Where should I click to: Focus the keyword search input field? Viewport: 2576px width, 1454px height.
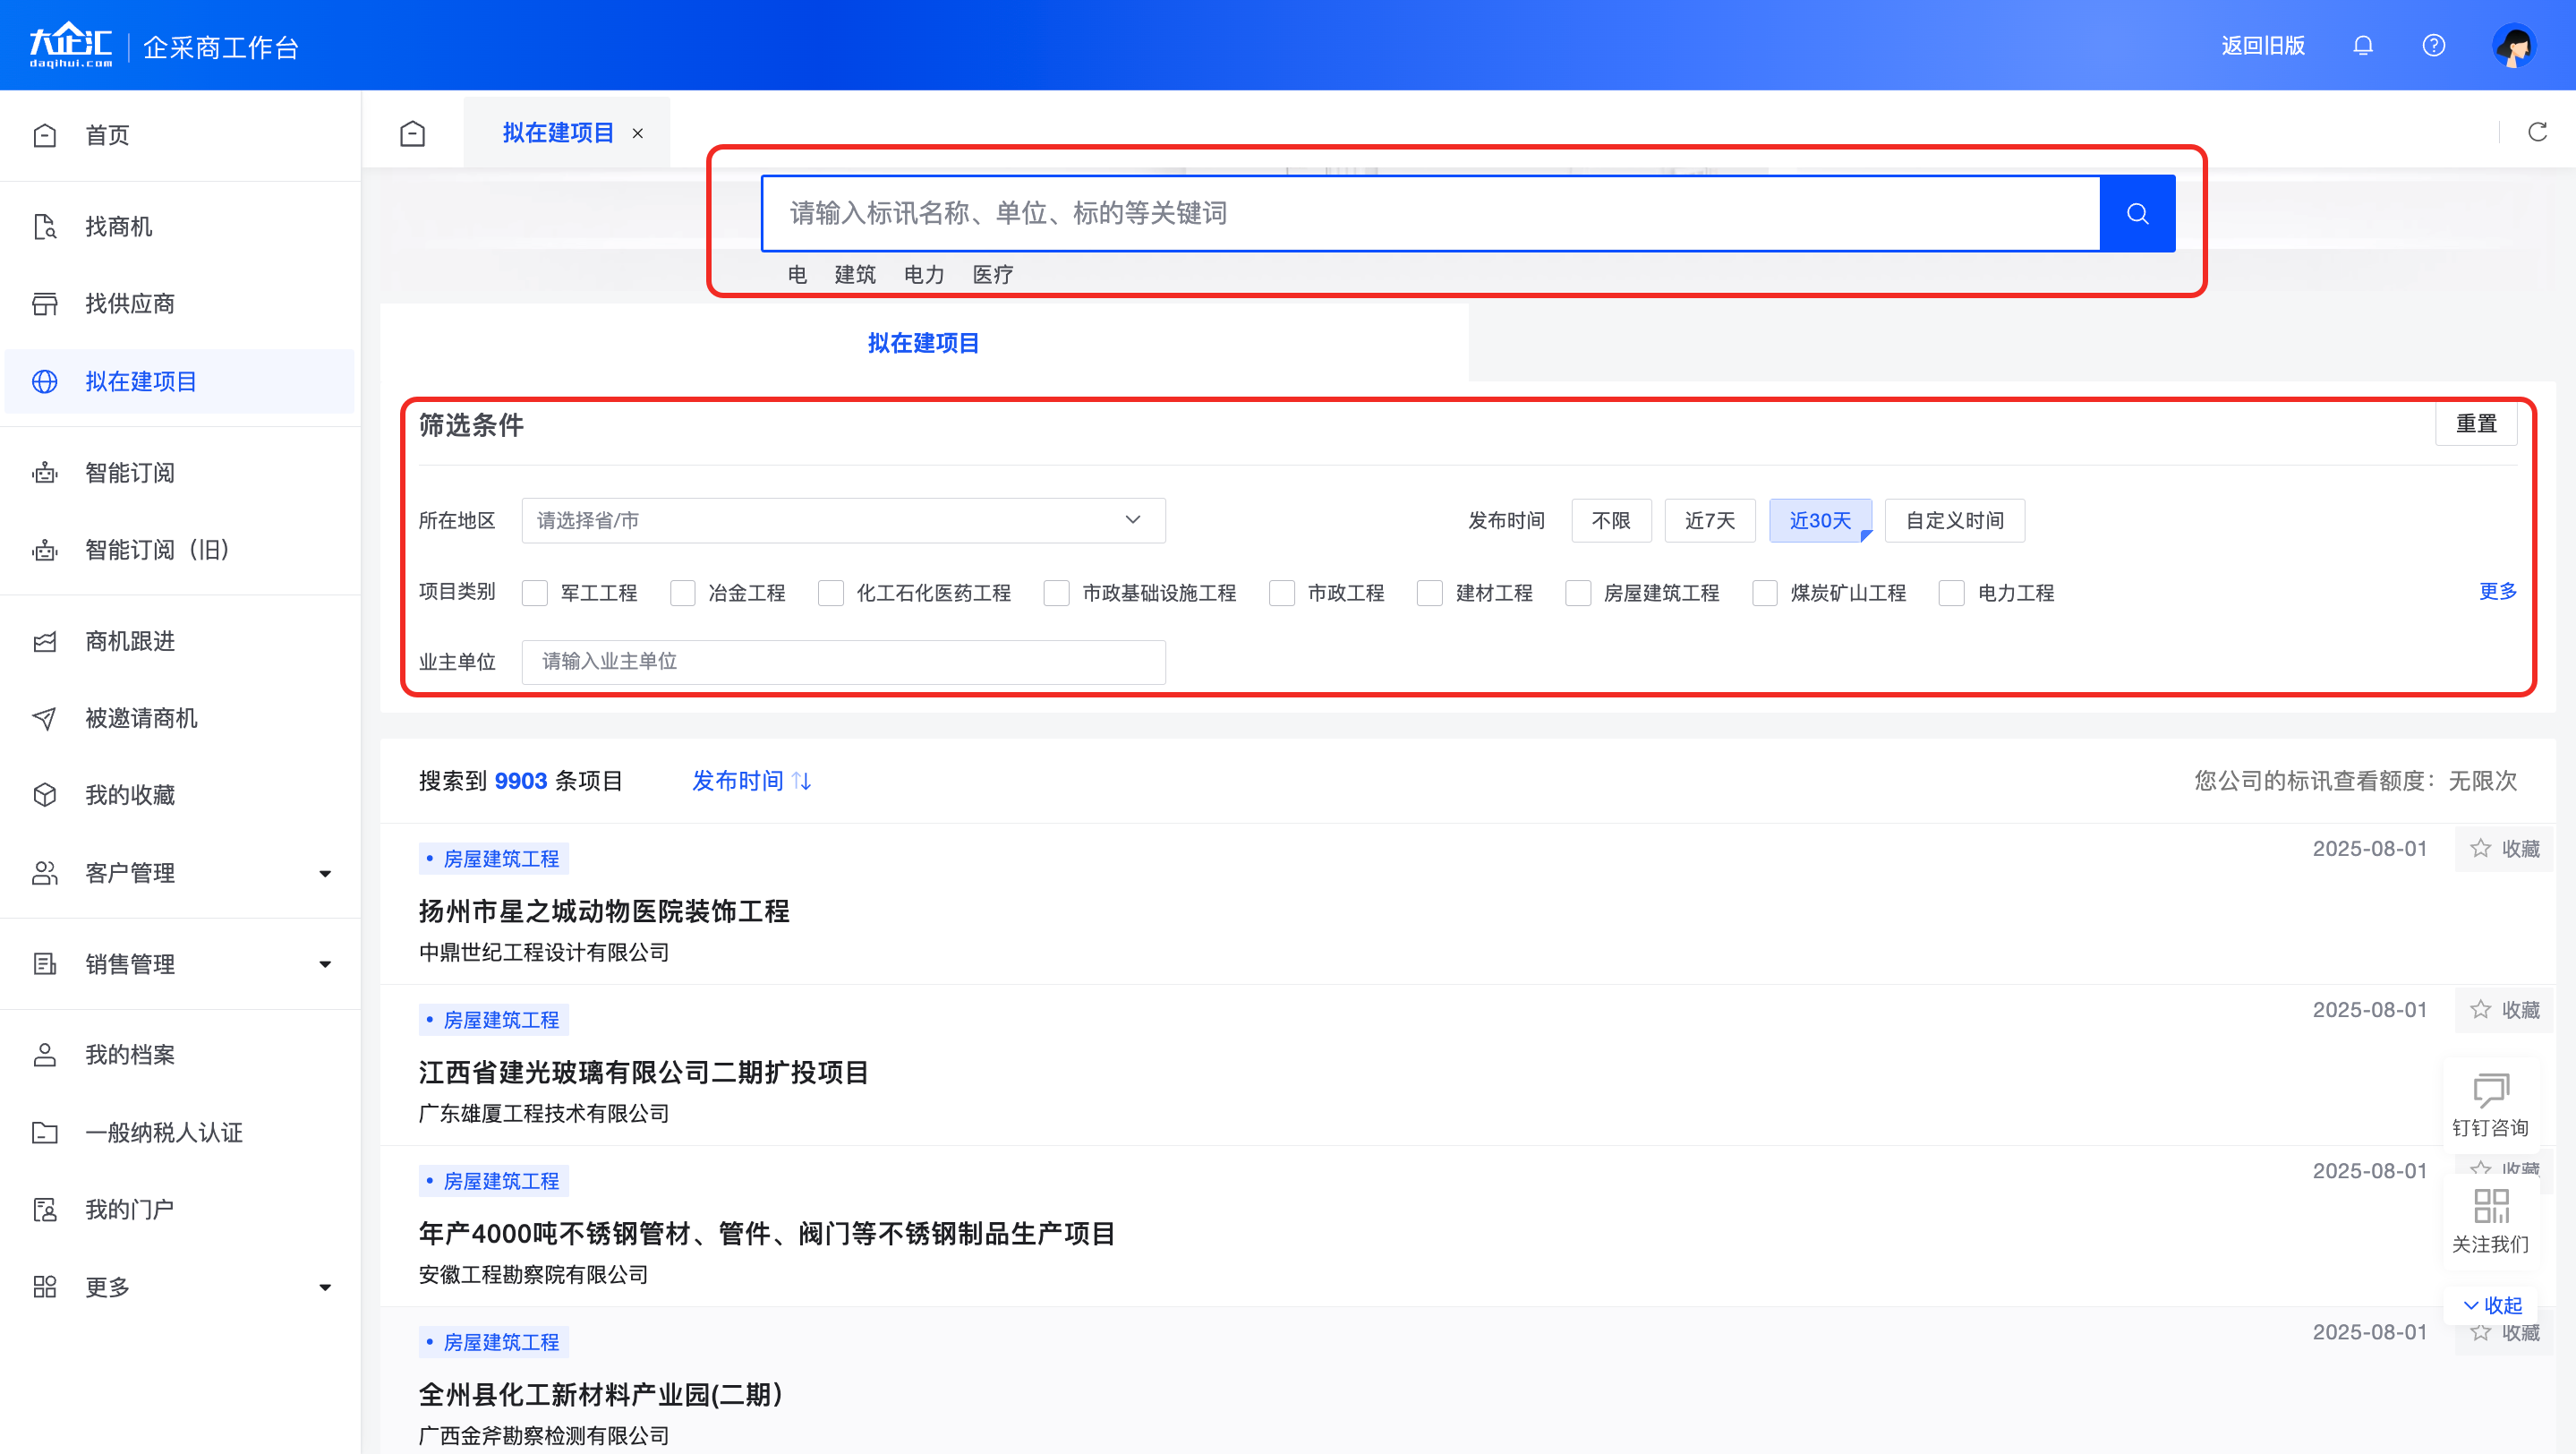click(1431, 213)
